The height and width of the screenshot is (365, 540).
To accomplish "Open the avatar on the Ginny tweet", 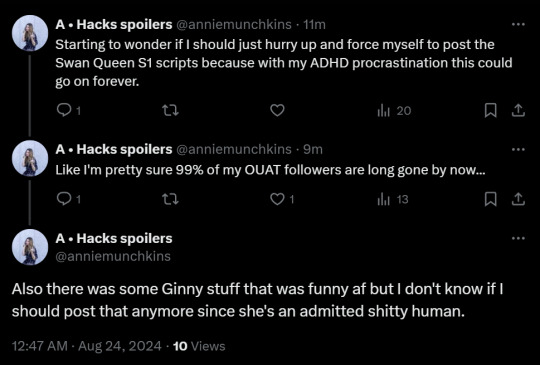I will coord(30,247).
